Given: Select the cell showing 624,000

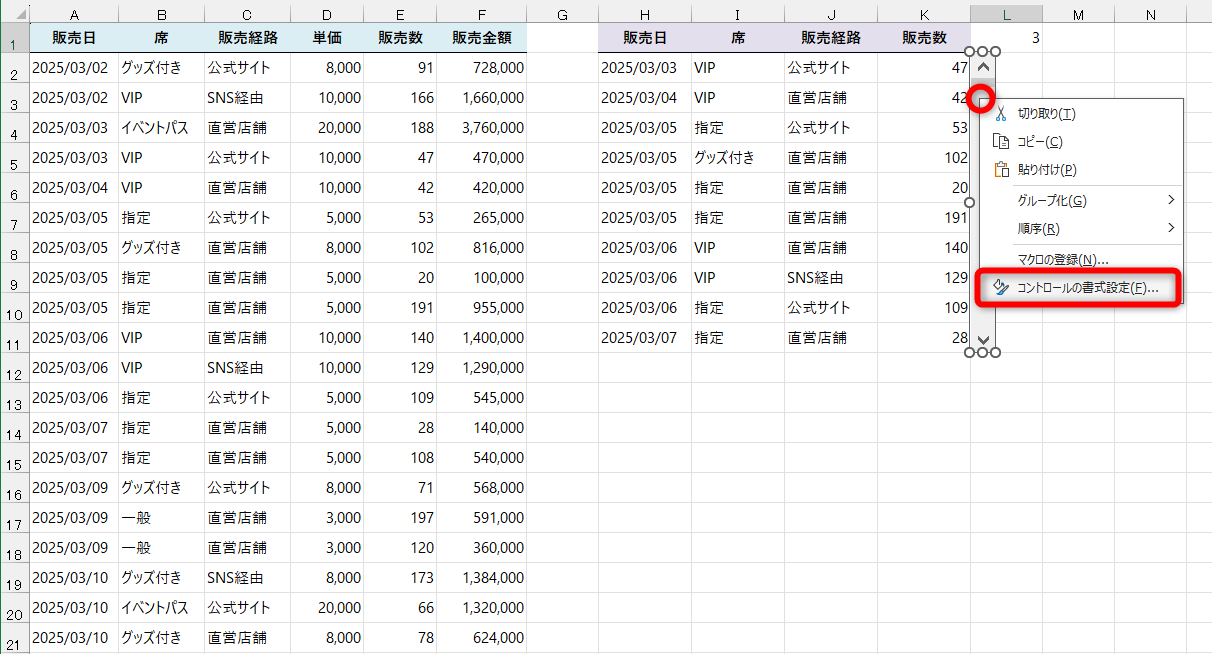Looking at the screenshot, I should click(482, 638).
